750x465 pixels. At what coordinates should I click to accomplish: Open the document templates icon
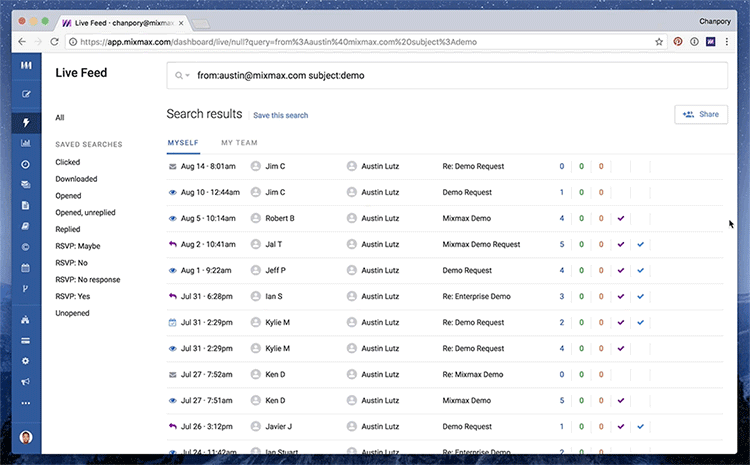pyautogui.click(x=26, y=205)
